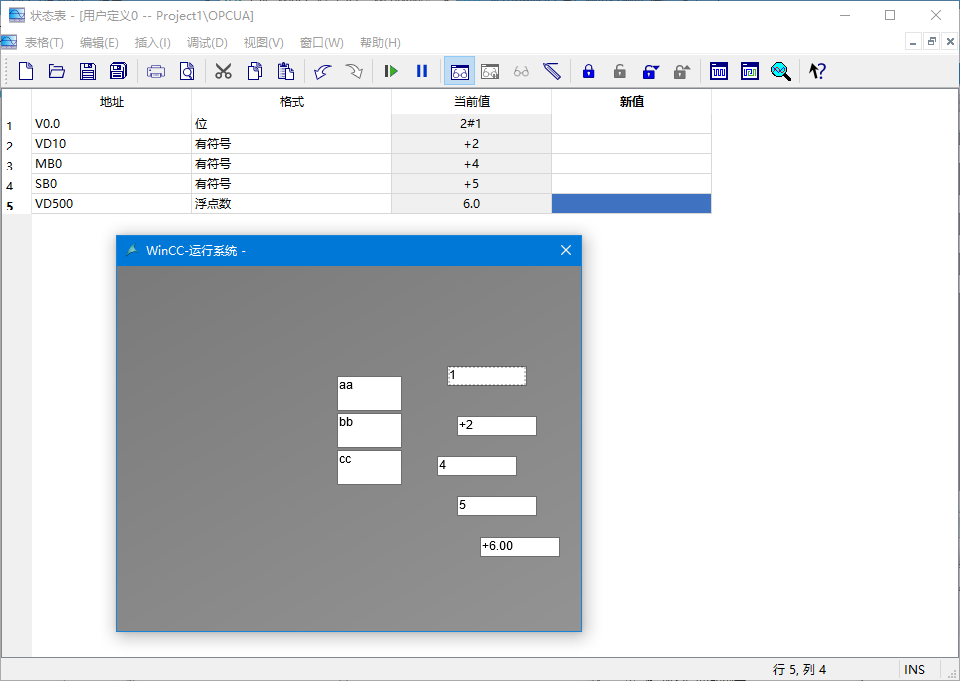The width and height of the screenshot is (960, 681).
Task: Select address cell MB0
Action: click(x=111, y=164)
